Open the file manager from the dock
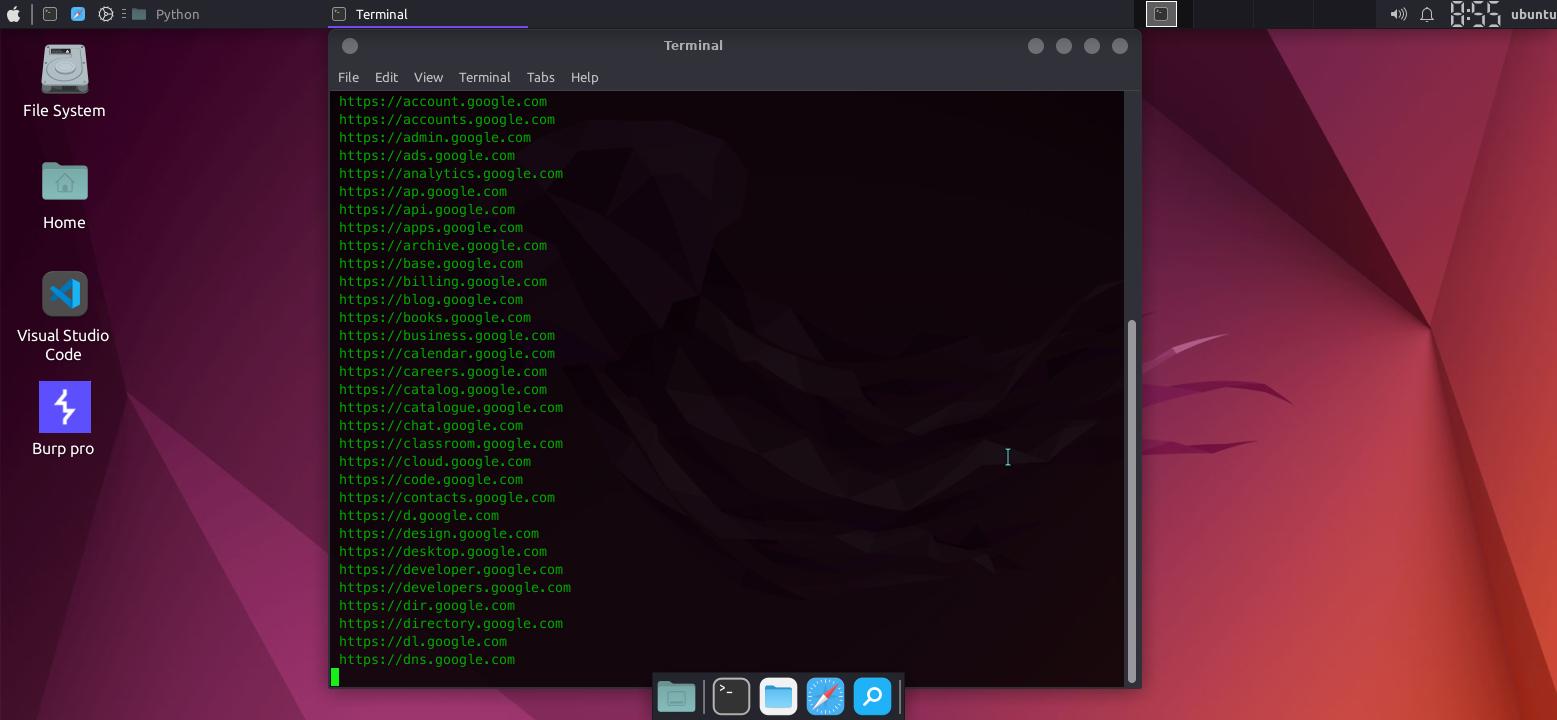 click(x=778, y=696)
